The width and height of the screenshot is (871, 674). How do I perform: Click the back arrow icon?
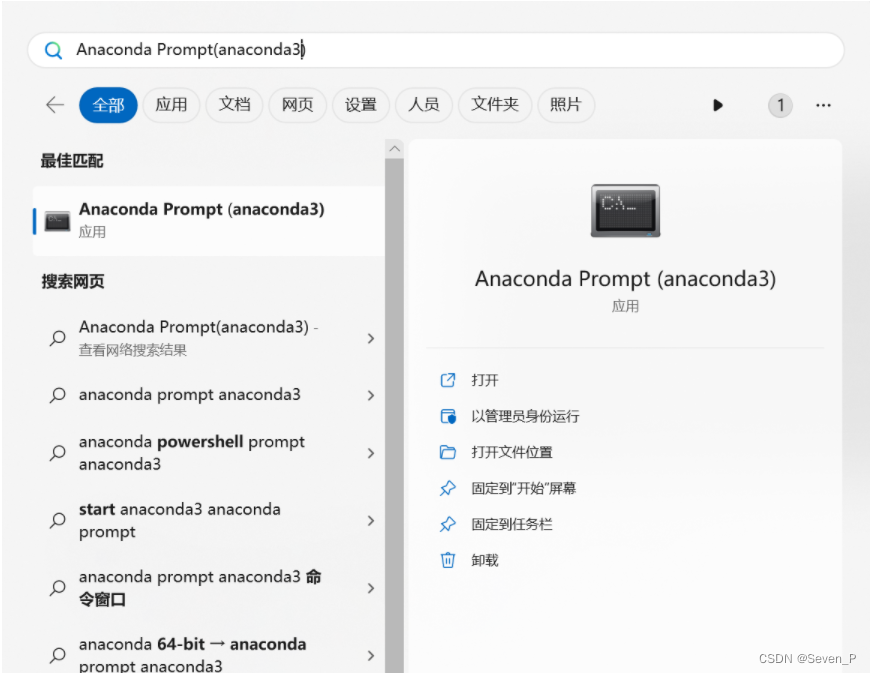click(54, 104)
